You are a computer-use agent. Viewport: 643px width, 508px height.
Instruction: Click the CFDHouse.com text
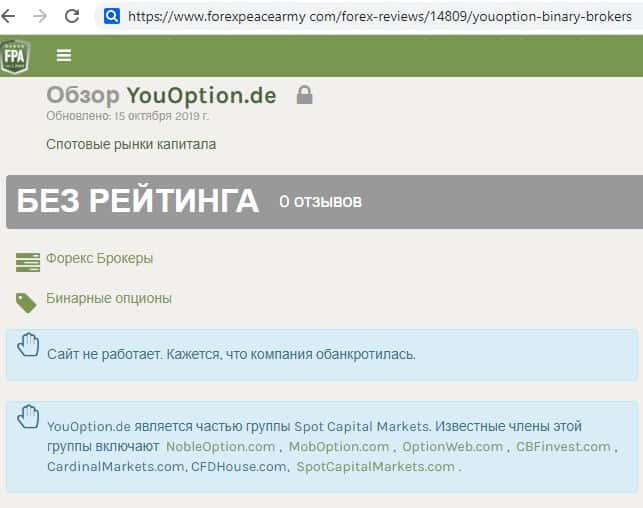tap(239, 467)
